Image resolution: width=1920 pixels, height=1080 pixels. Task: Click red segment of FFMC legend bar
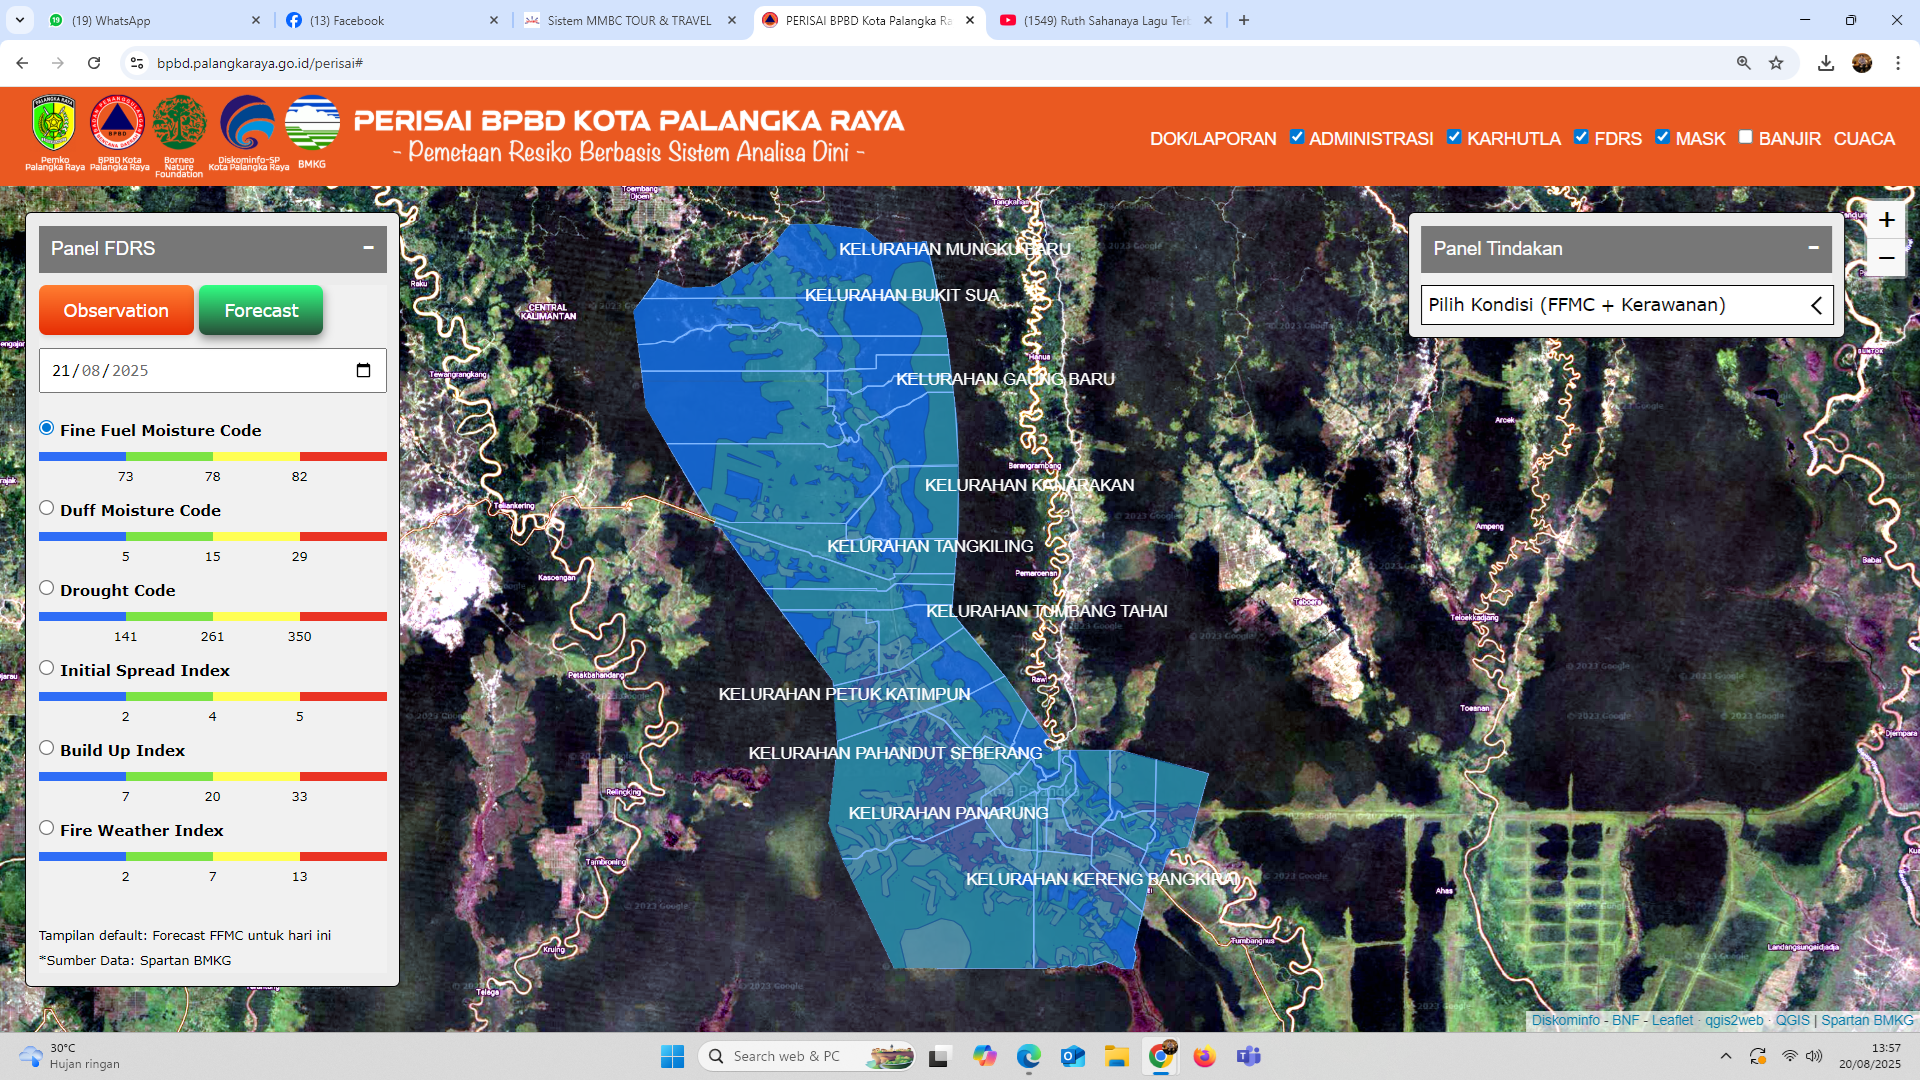tap(343, 456)
